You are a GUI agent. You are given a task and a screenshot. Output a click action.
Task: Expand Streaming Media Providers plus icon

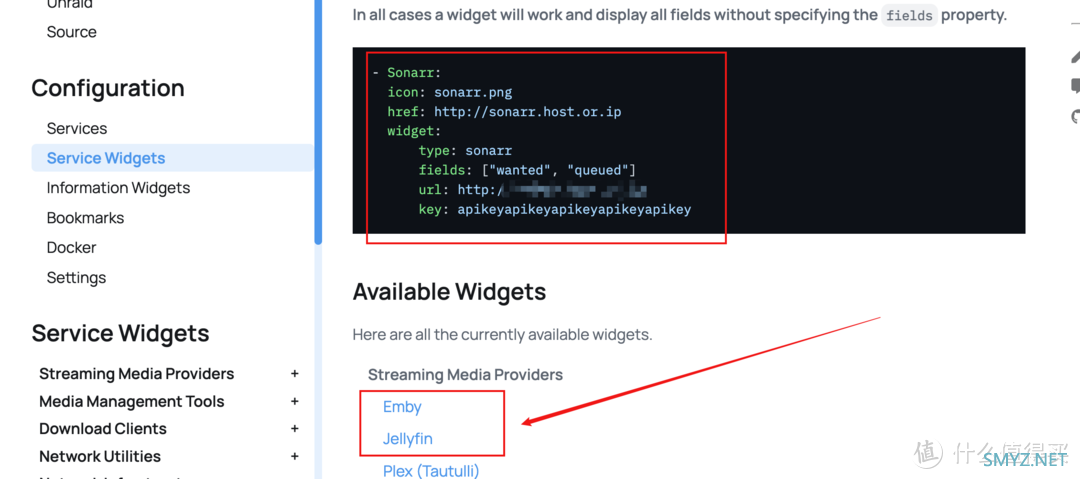[294, 374]
